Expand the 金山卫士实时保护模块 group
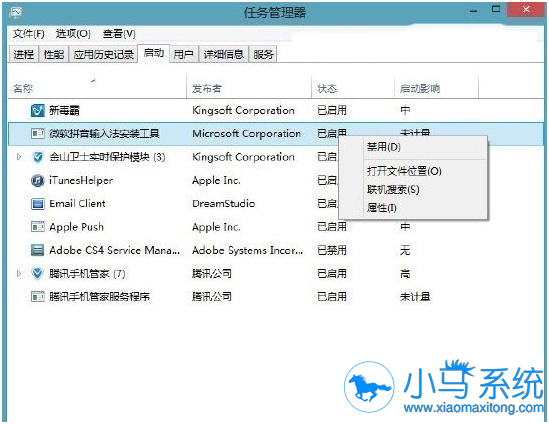Screen dimensions: 549x424 pyautogui.click(x=19, y=157)
